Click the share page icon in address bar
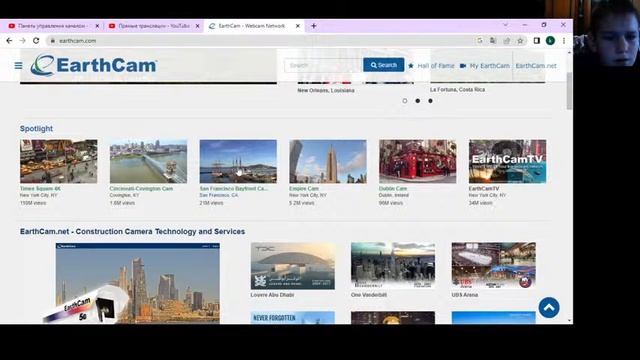Screen dimensions: 640x360 click(507, 41)
